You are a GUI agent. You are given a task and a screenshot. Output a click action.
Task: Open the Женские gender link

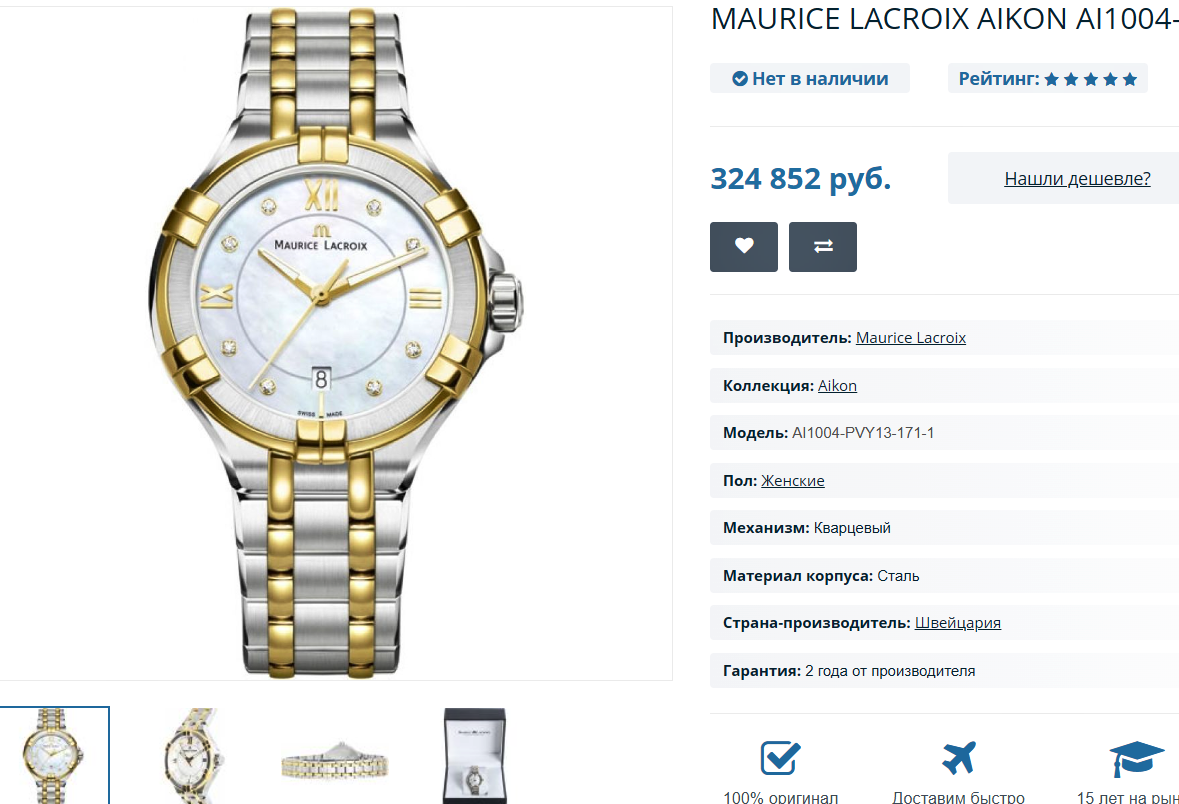point(793,481)
